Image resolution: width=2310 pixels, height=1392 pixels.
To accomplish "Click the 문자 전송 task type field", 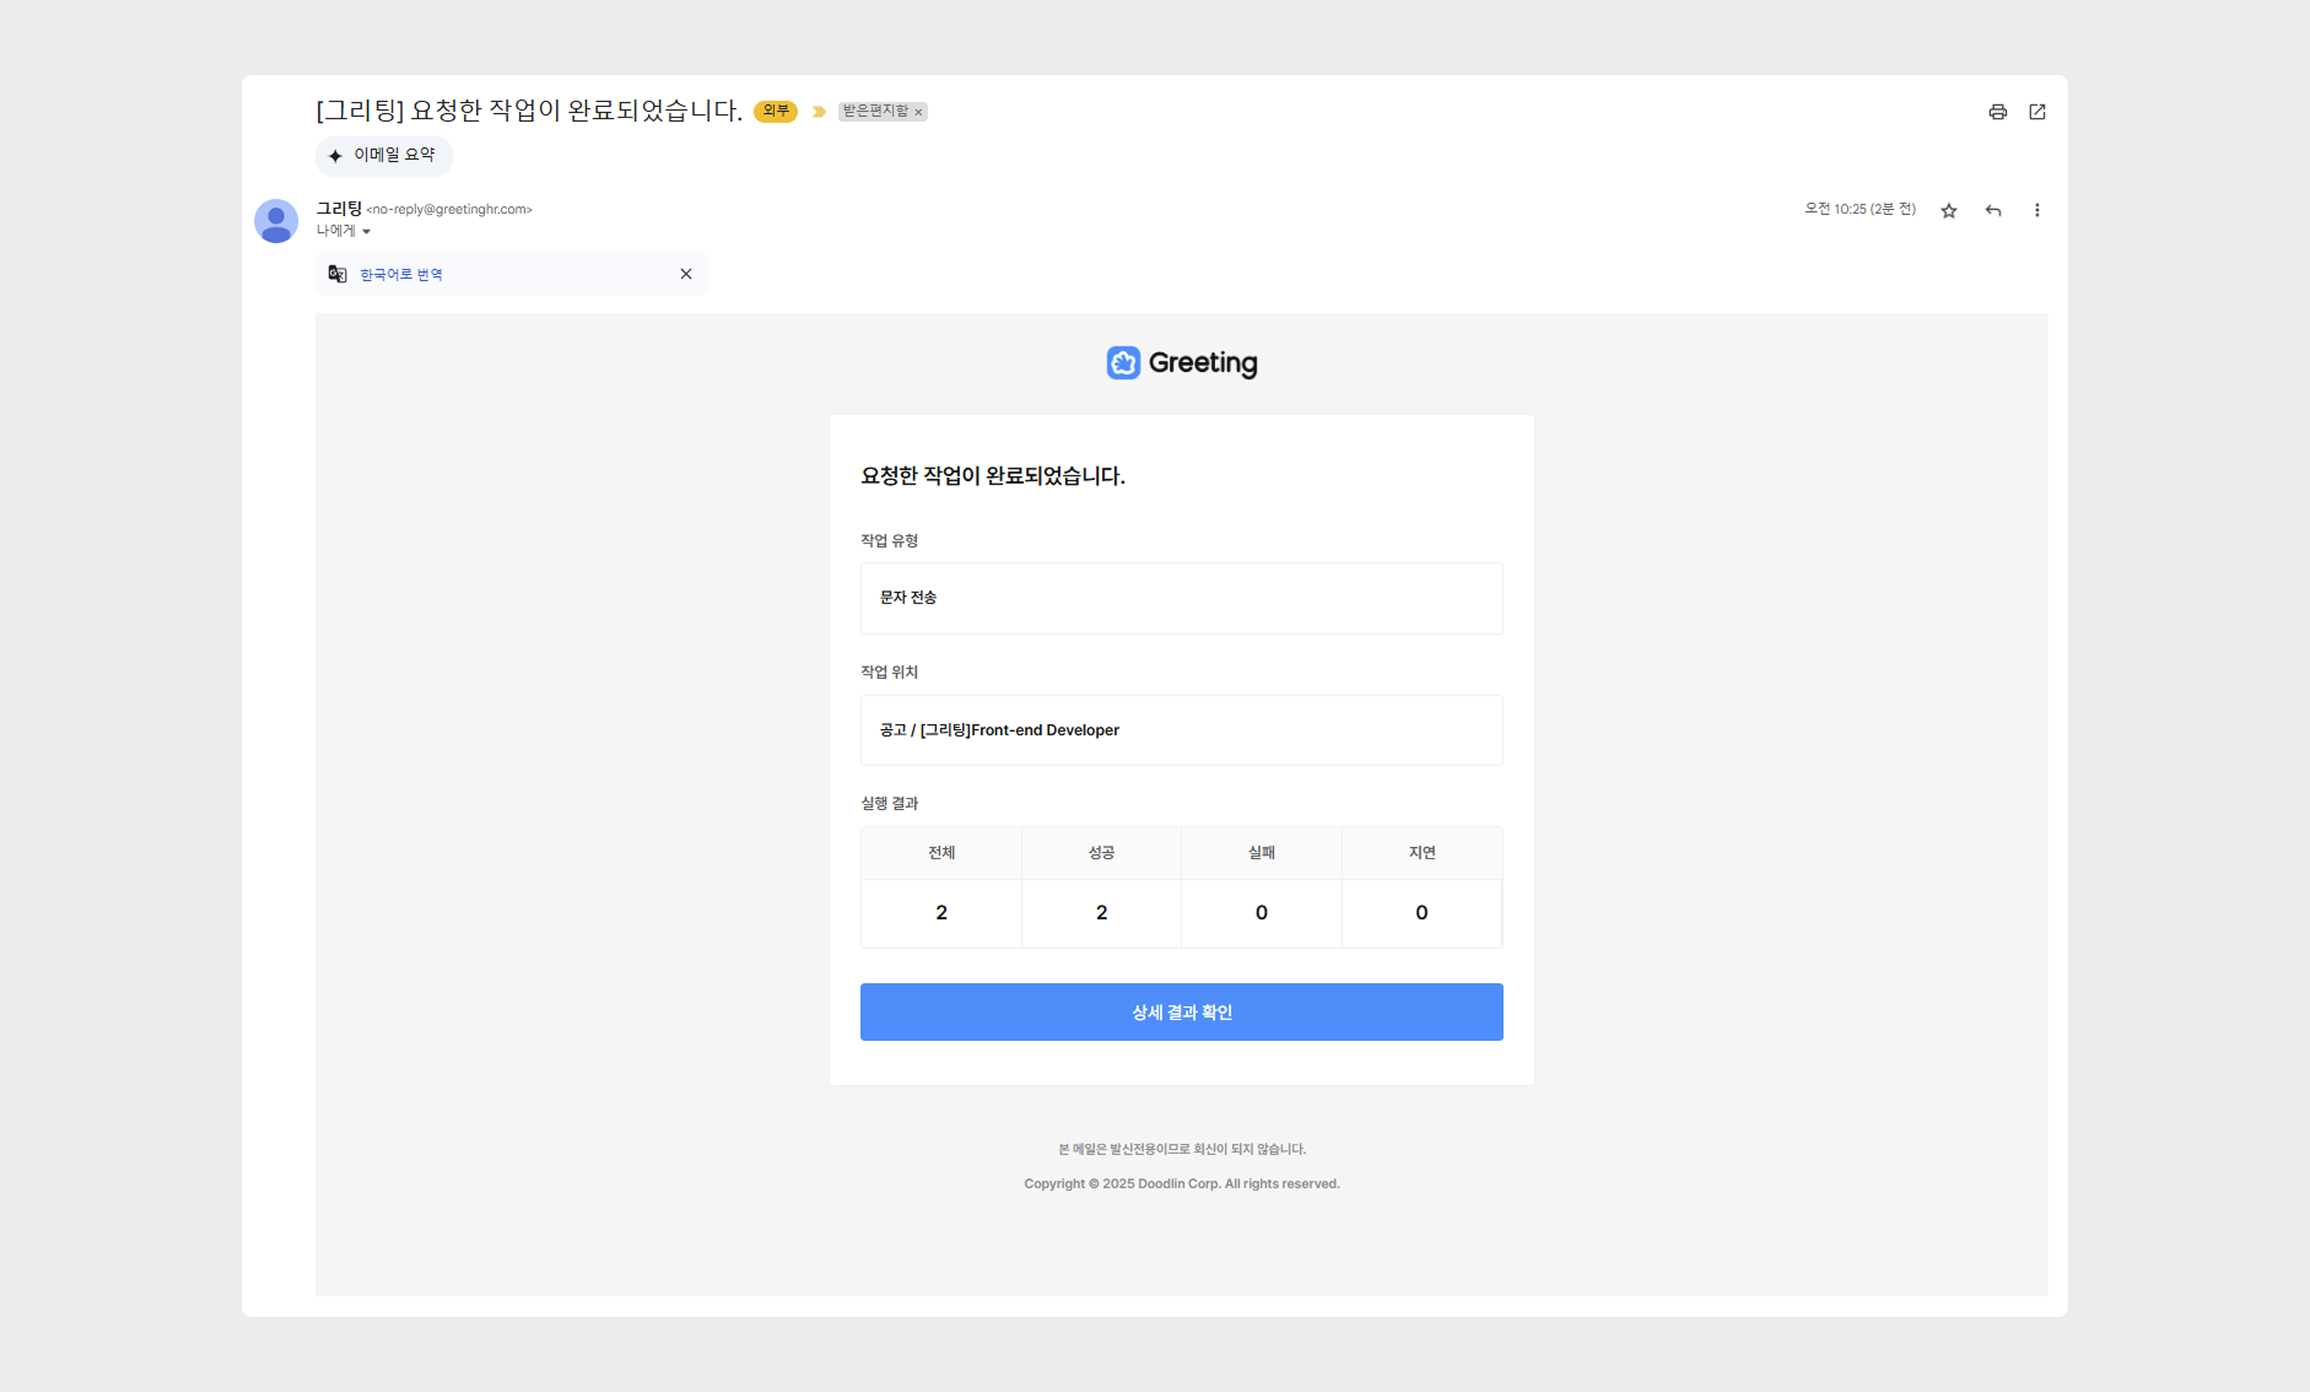I will coord(1181,598).
